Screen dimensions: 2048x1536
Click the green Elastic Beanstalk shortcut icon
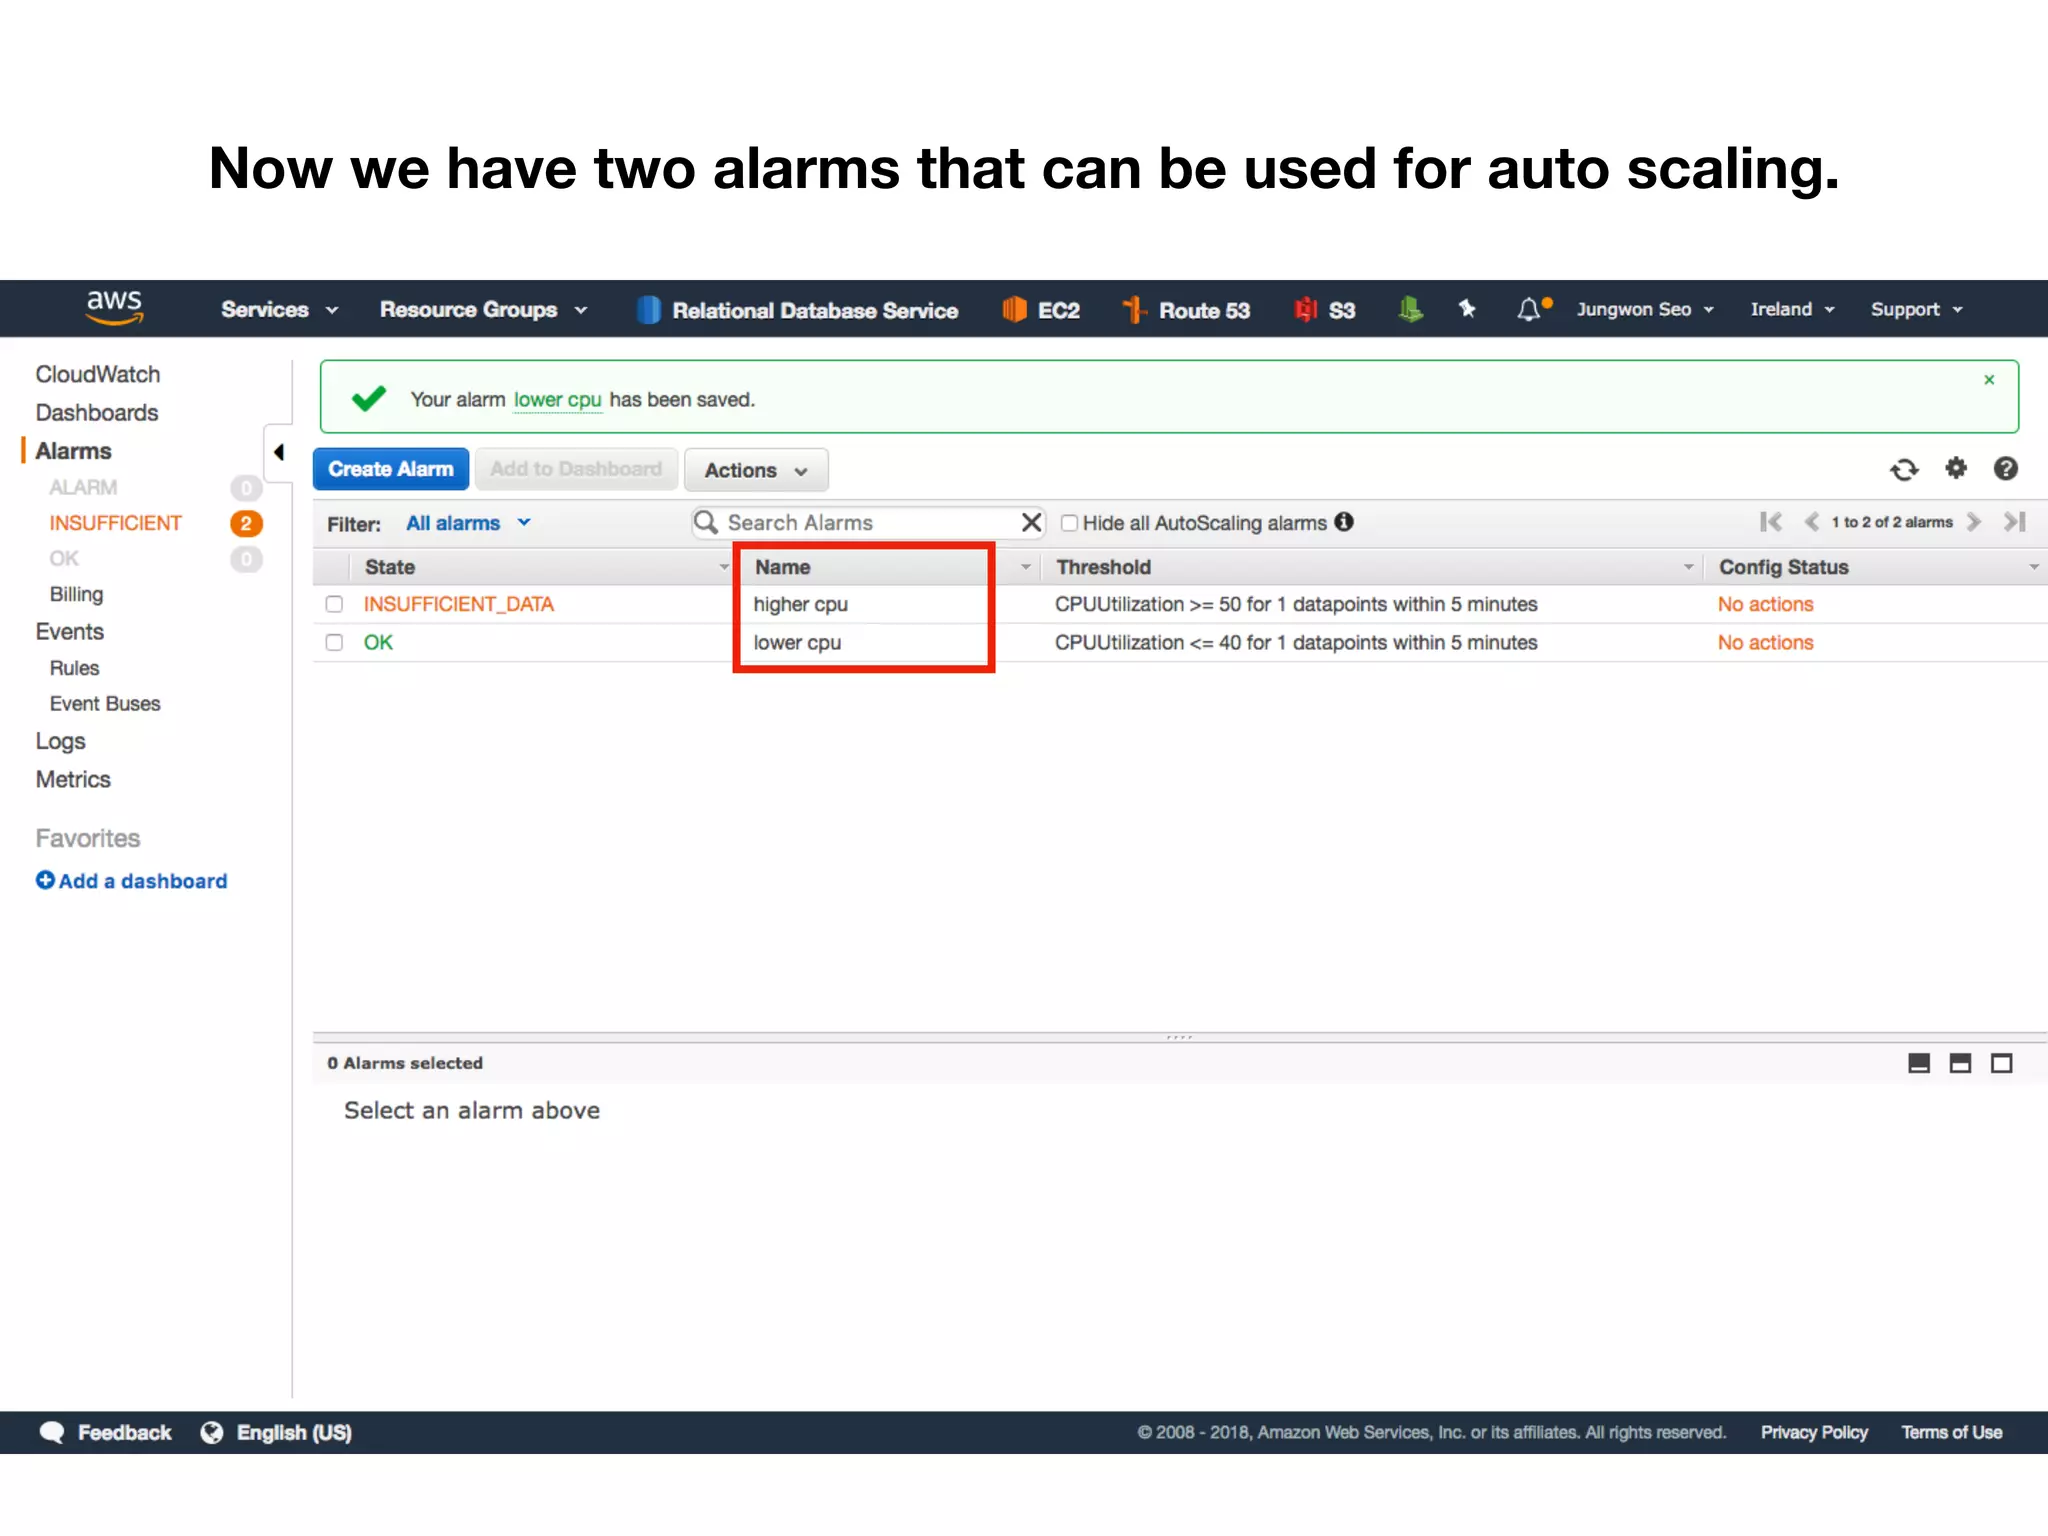pyautogui.click(x=1410, y=310)
